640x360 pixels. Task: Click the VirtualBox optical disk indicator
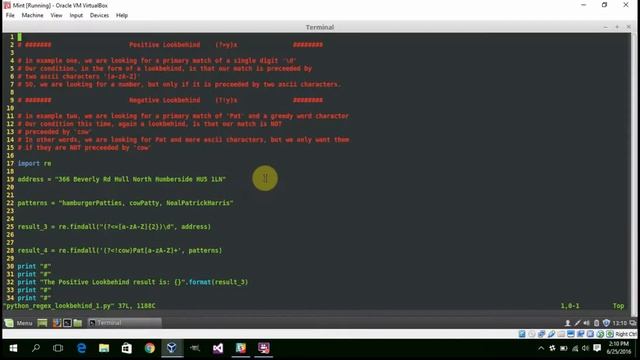pyautogui.click(x=531, y=334)
